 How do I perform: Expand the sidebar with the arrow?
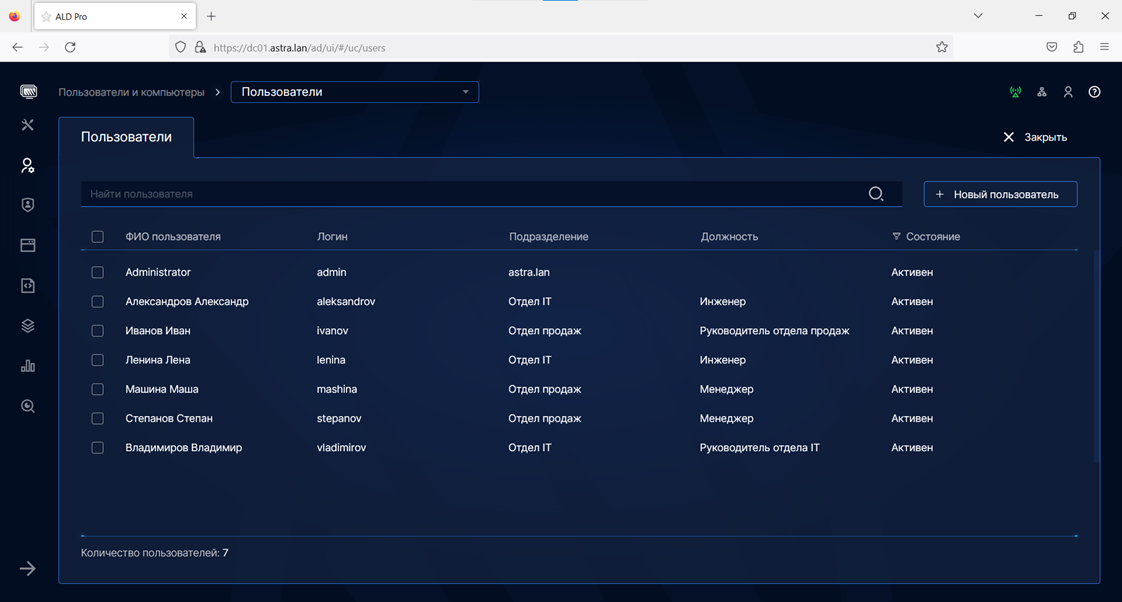[28, 568]
